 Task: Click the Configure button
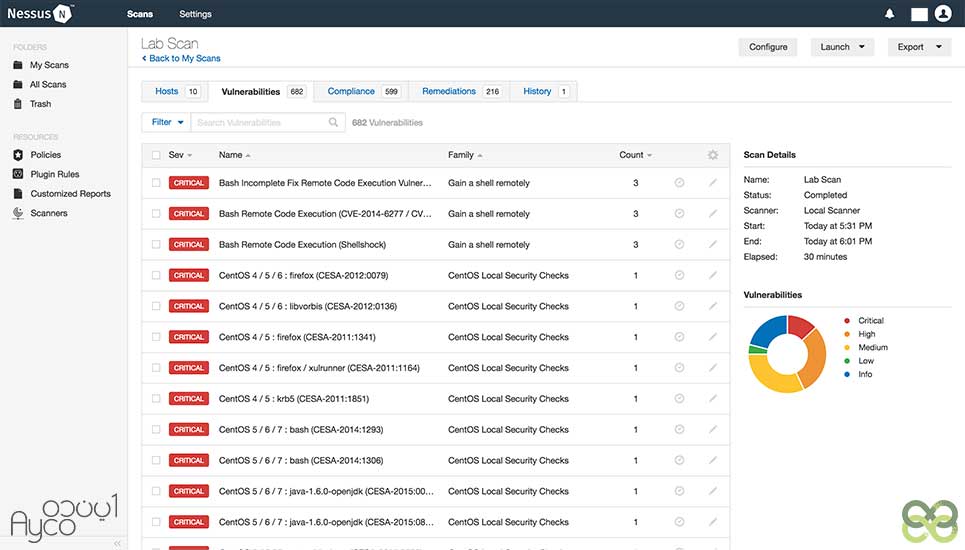tap(768, 47)
